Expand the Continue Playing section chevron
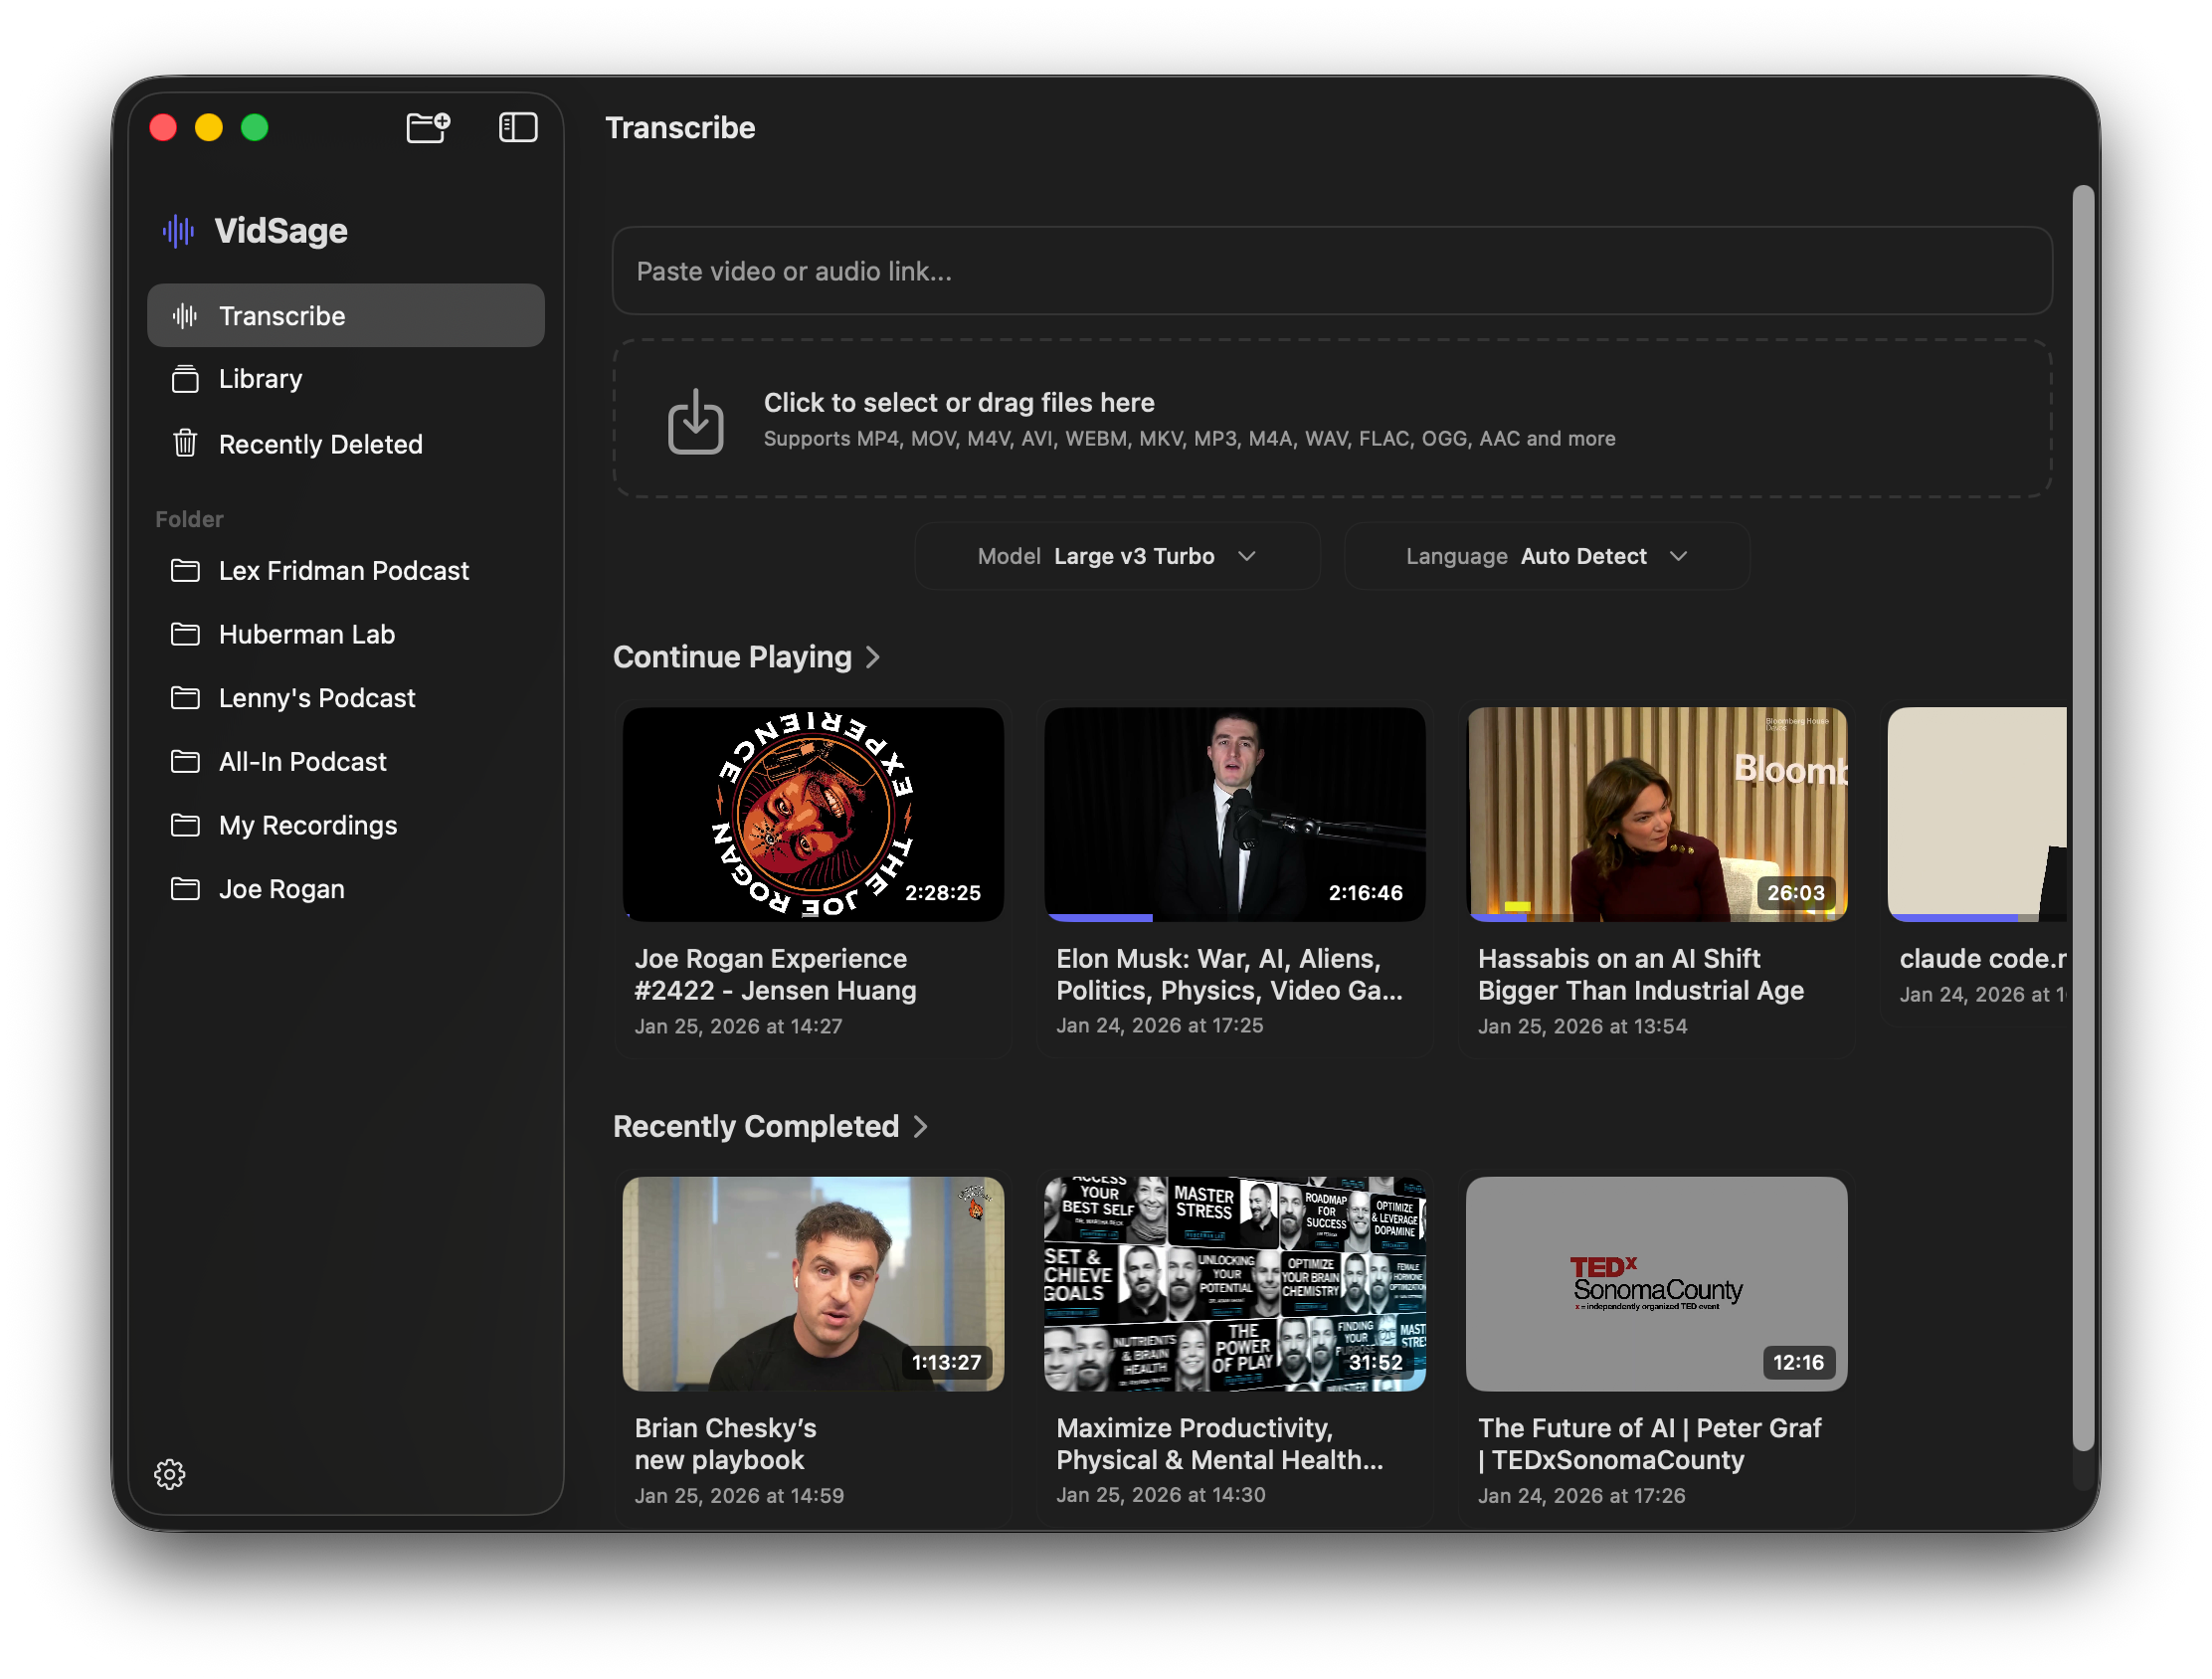Screen dimensions: 2212x1679 pyautogui.click(x=873, y=657)
